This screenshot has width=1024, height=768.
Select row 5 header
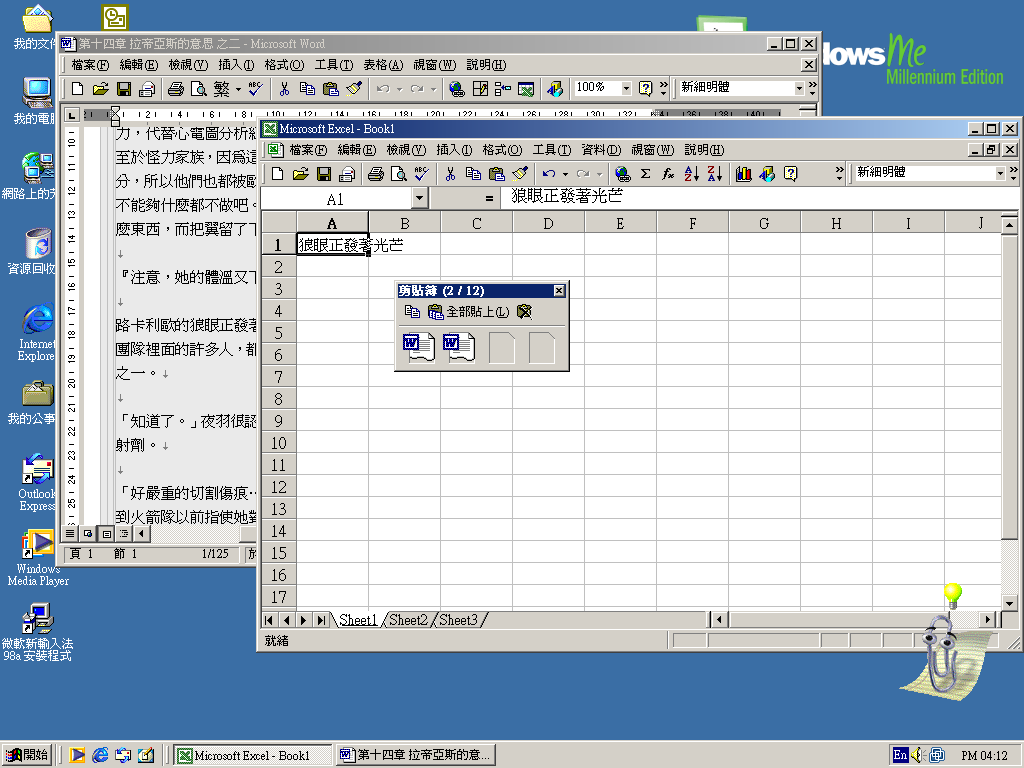[279, 333]
